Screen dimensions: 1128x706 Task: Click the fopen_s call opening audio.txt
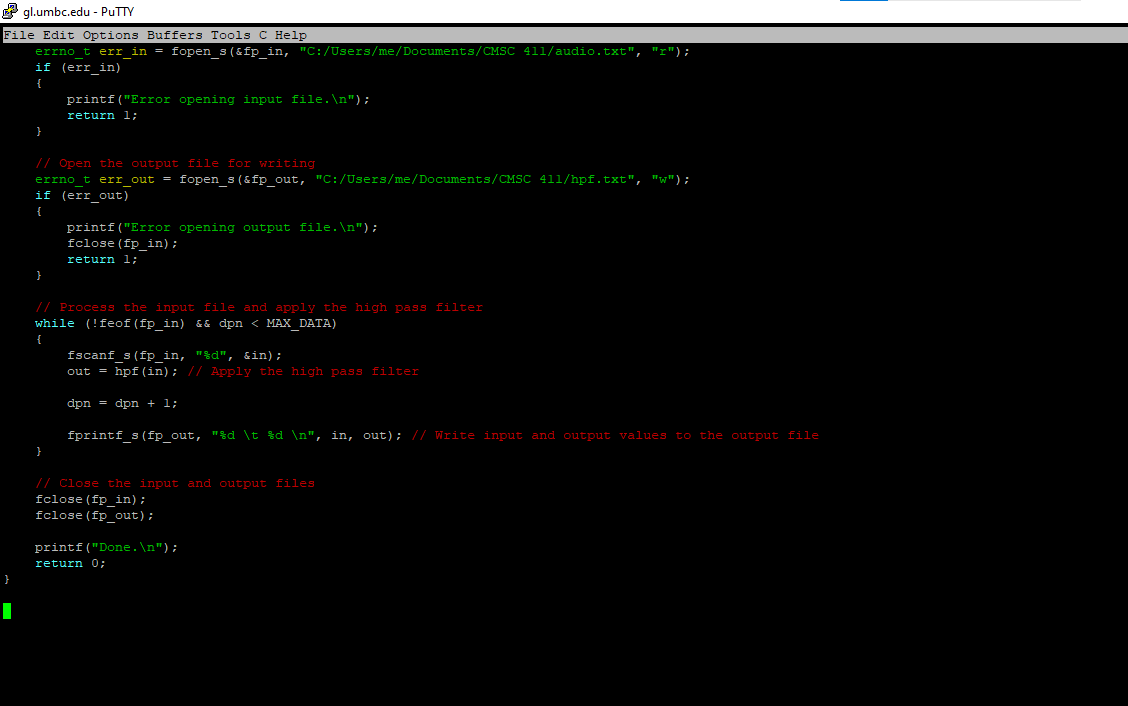click(200, 50)
